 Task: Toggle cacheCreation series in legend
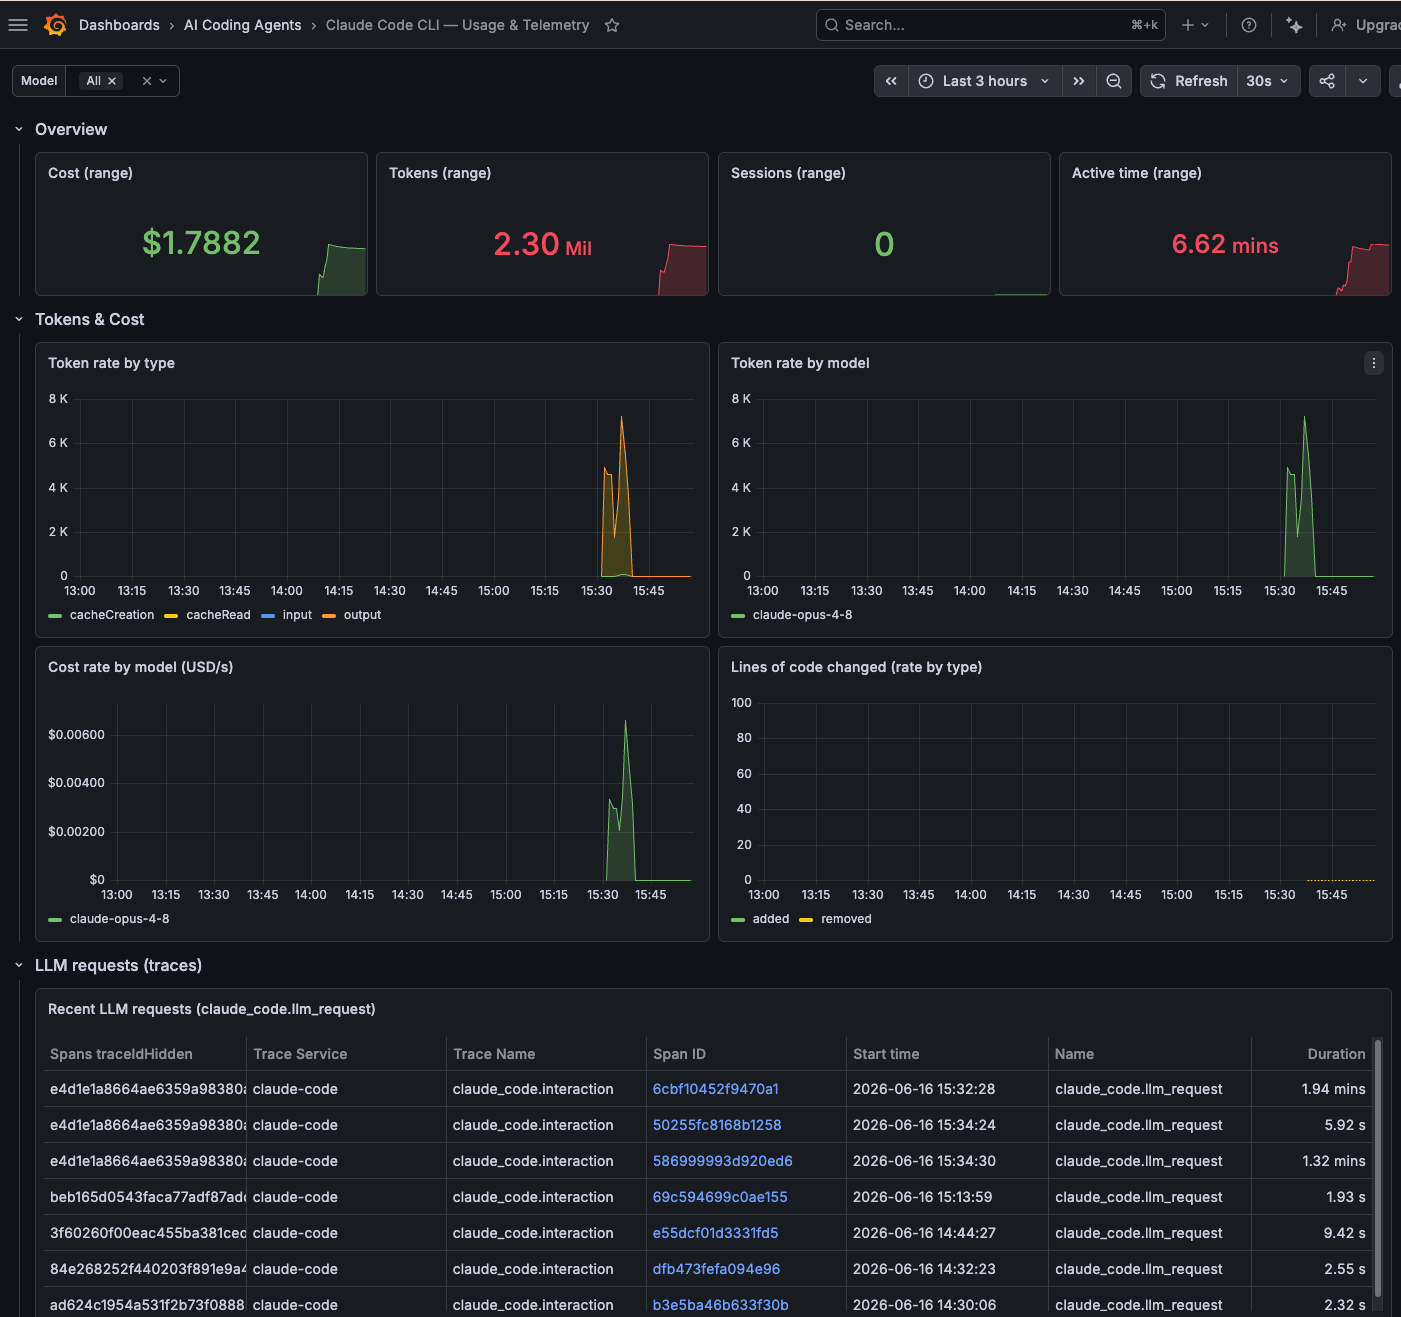point(112,615)
